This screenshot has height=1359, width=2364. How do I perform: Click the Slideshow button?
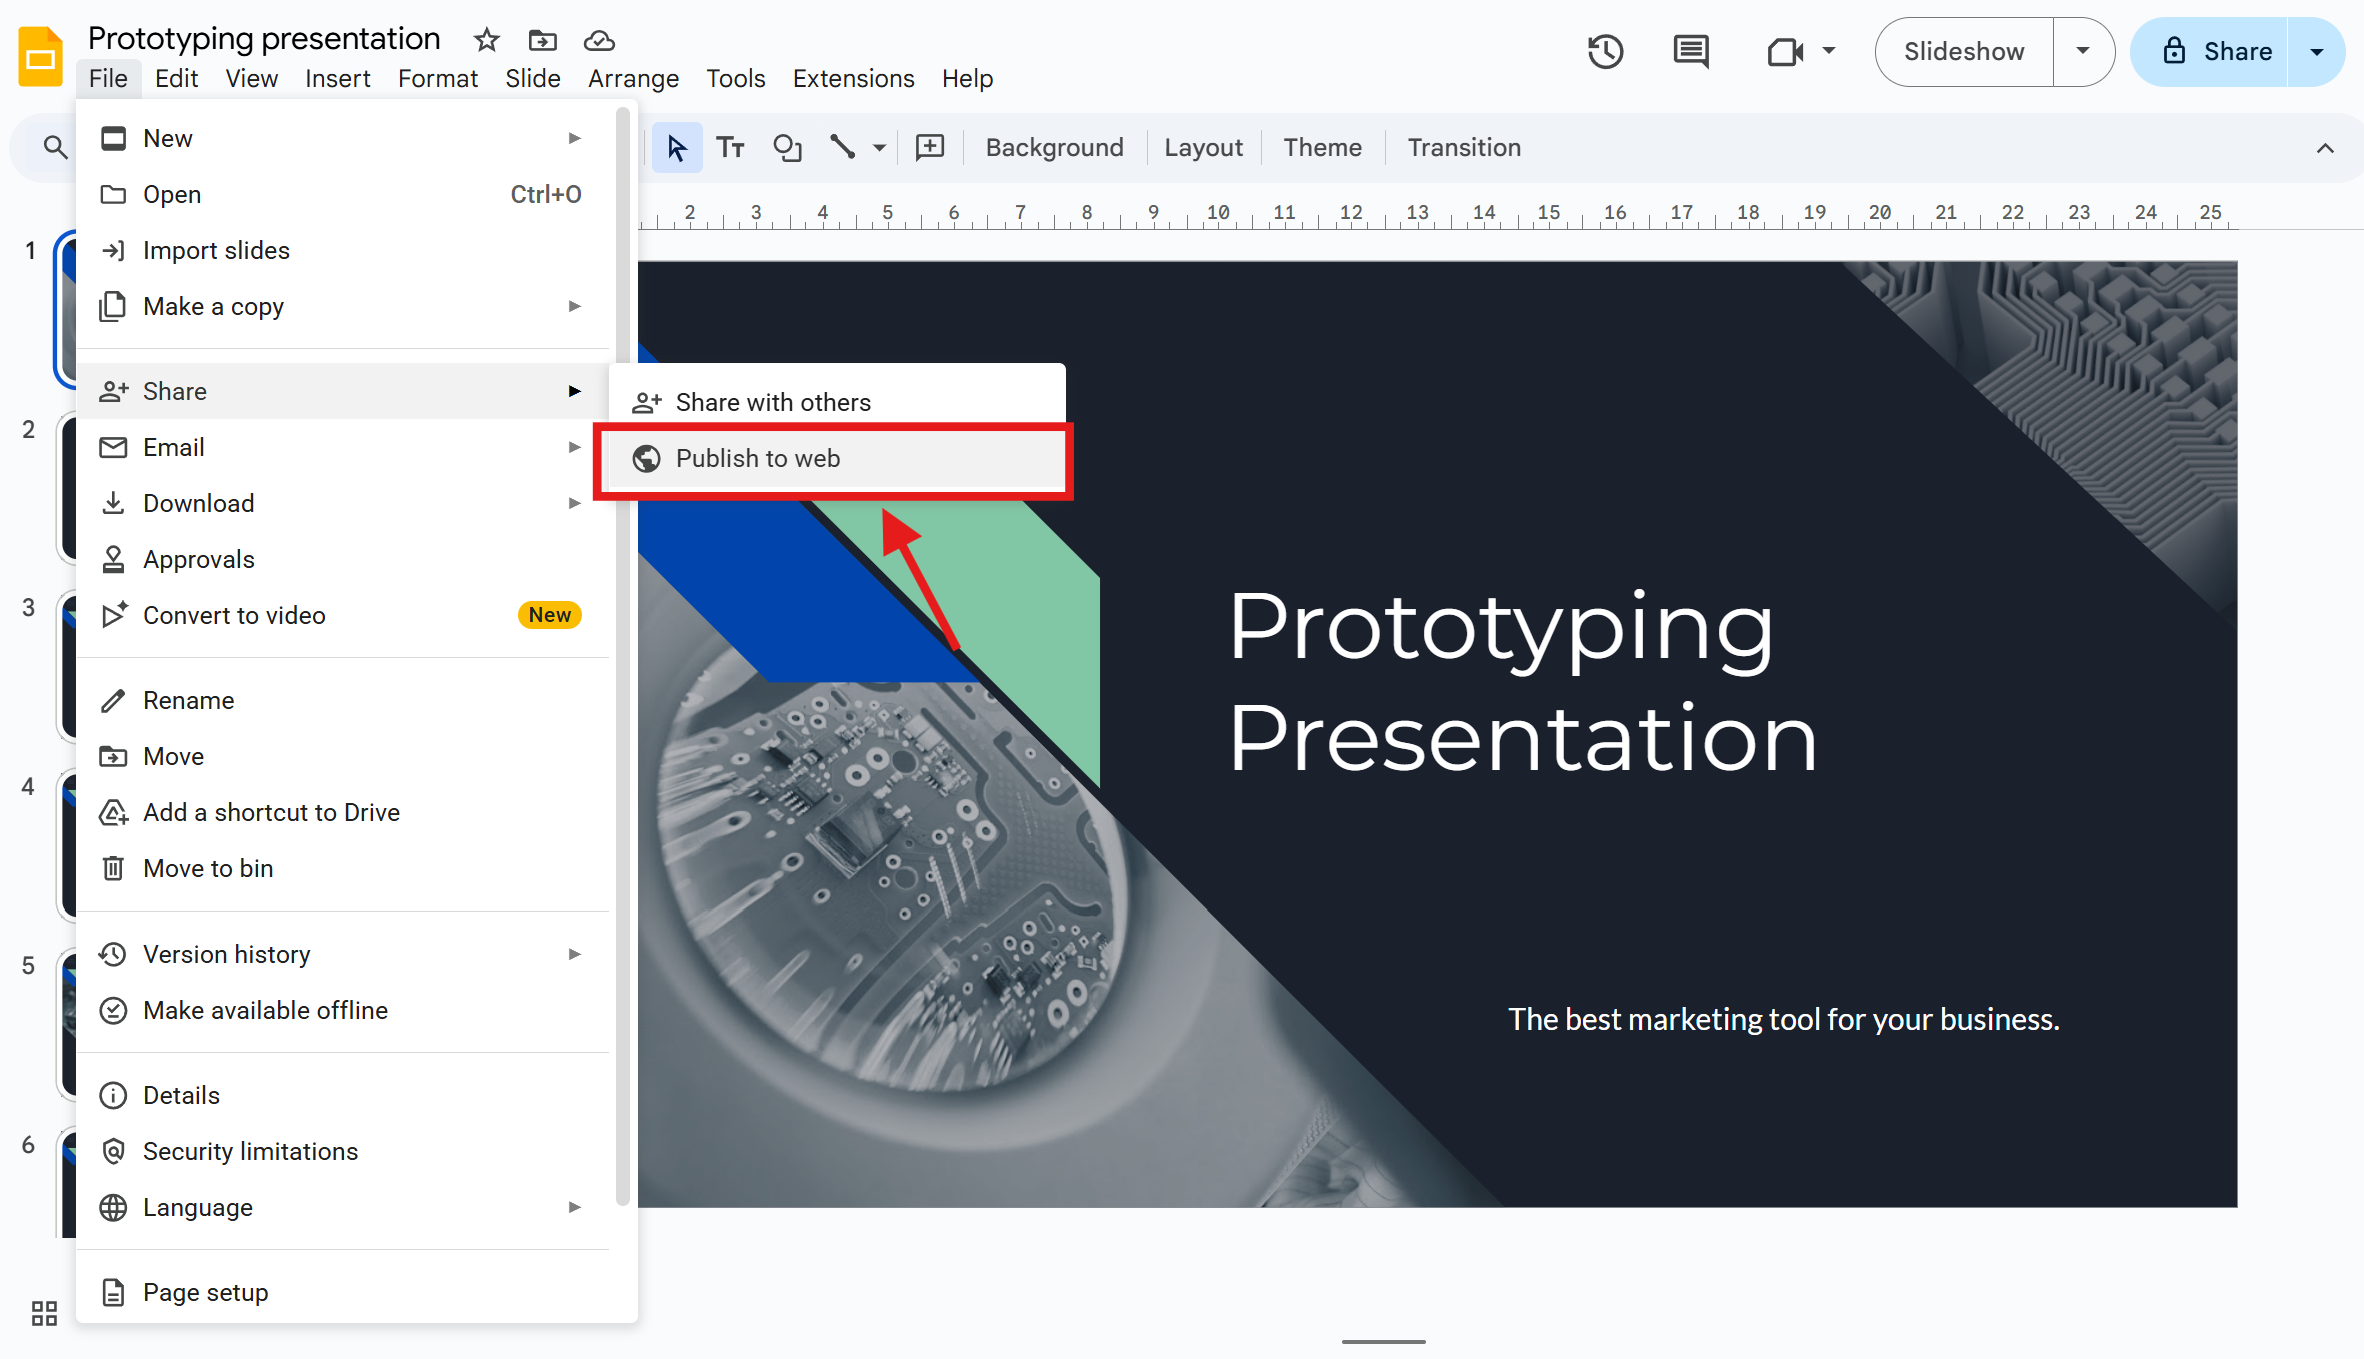point(1963,52)
